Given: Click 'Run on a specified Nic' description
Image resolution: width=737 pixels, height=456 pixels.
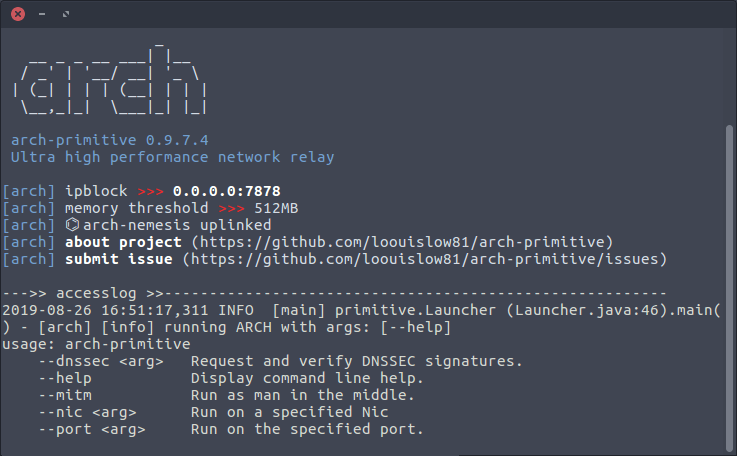Looking at the screenshot, I should click(290, 412).
